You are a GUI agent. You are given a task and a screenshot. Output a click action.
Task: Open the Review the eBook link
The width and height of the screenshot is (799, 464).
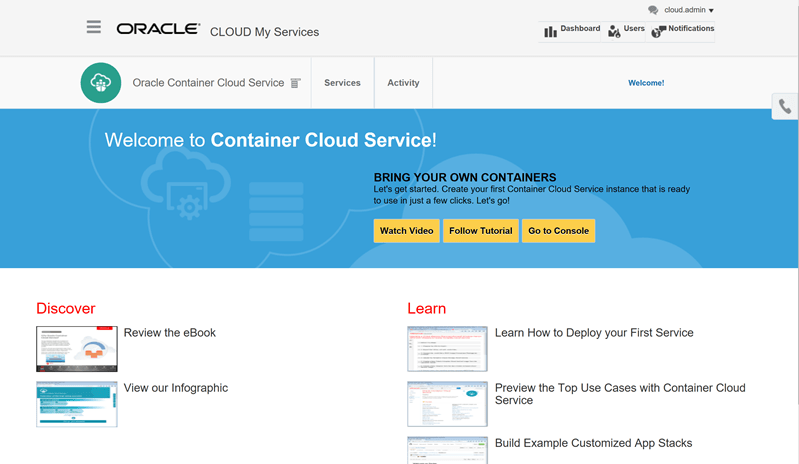pyautogui.click(x=169, y=333)
